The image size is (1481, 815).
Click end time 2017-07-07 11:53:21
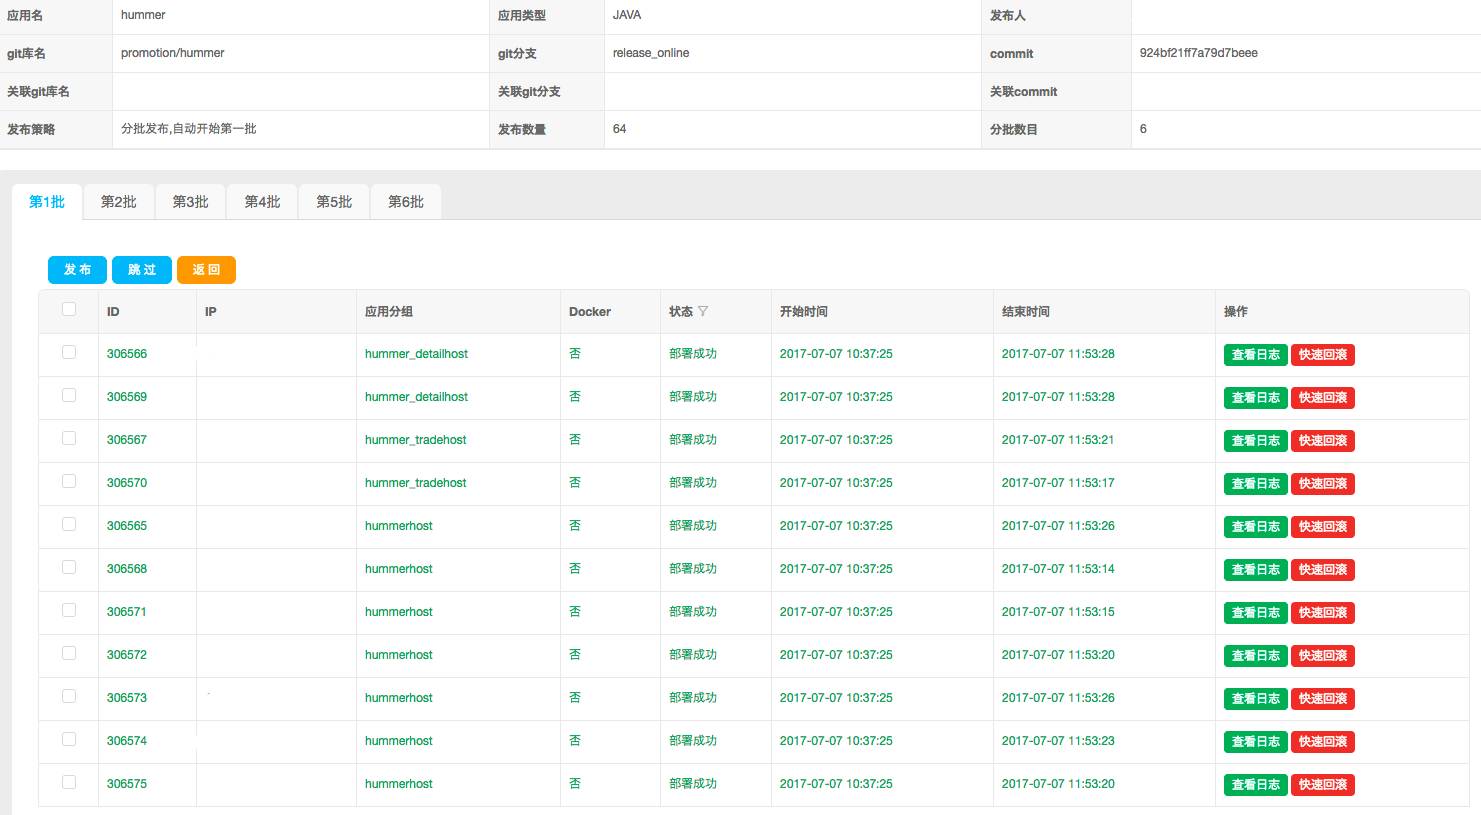pyautogui.click(x=1058, y=440)
